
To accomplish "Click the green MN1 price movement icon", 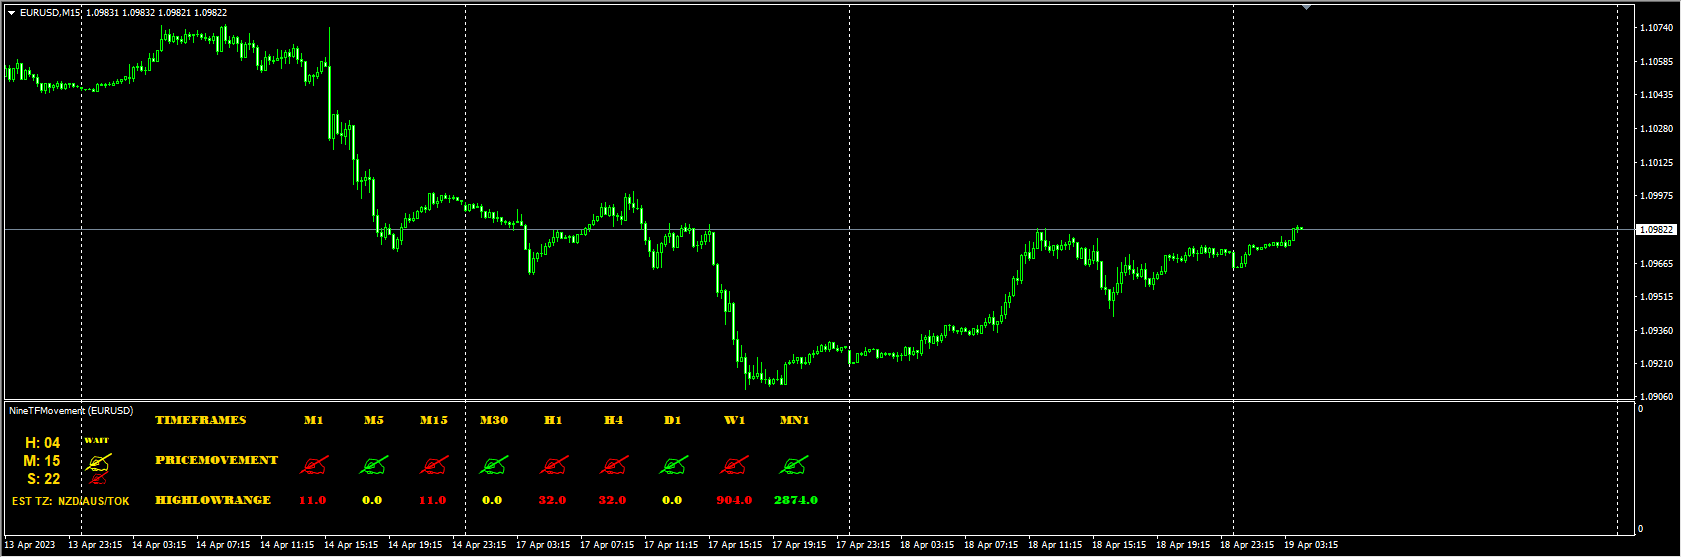I will tap(794, 465).
